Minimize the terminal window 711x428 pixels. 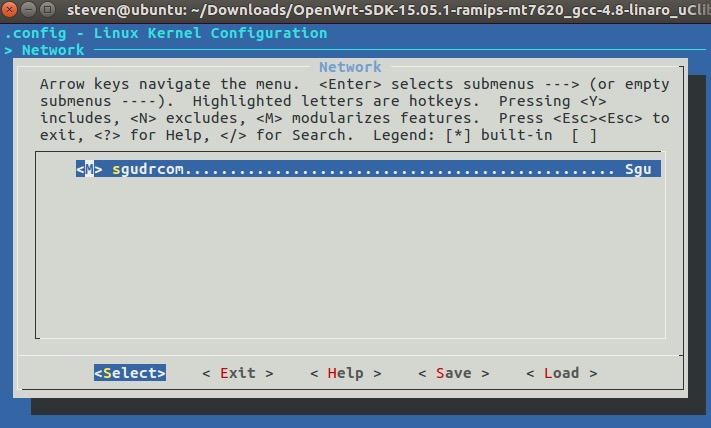click(x=28, y=9)
